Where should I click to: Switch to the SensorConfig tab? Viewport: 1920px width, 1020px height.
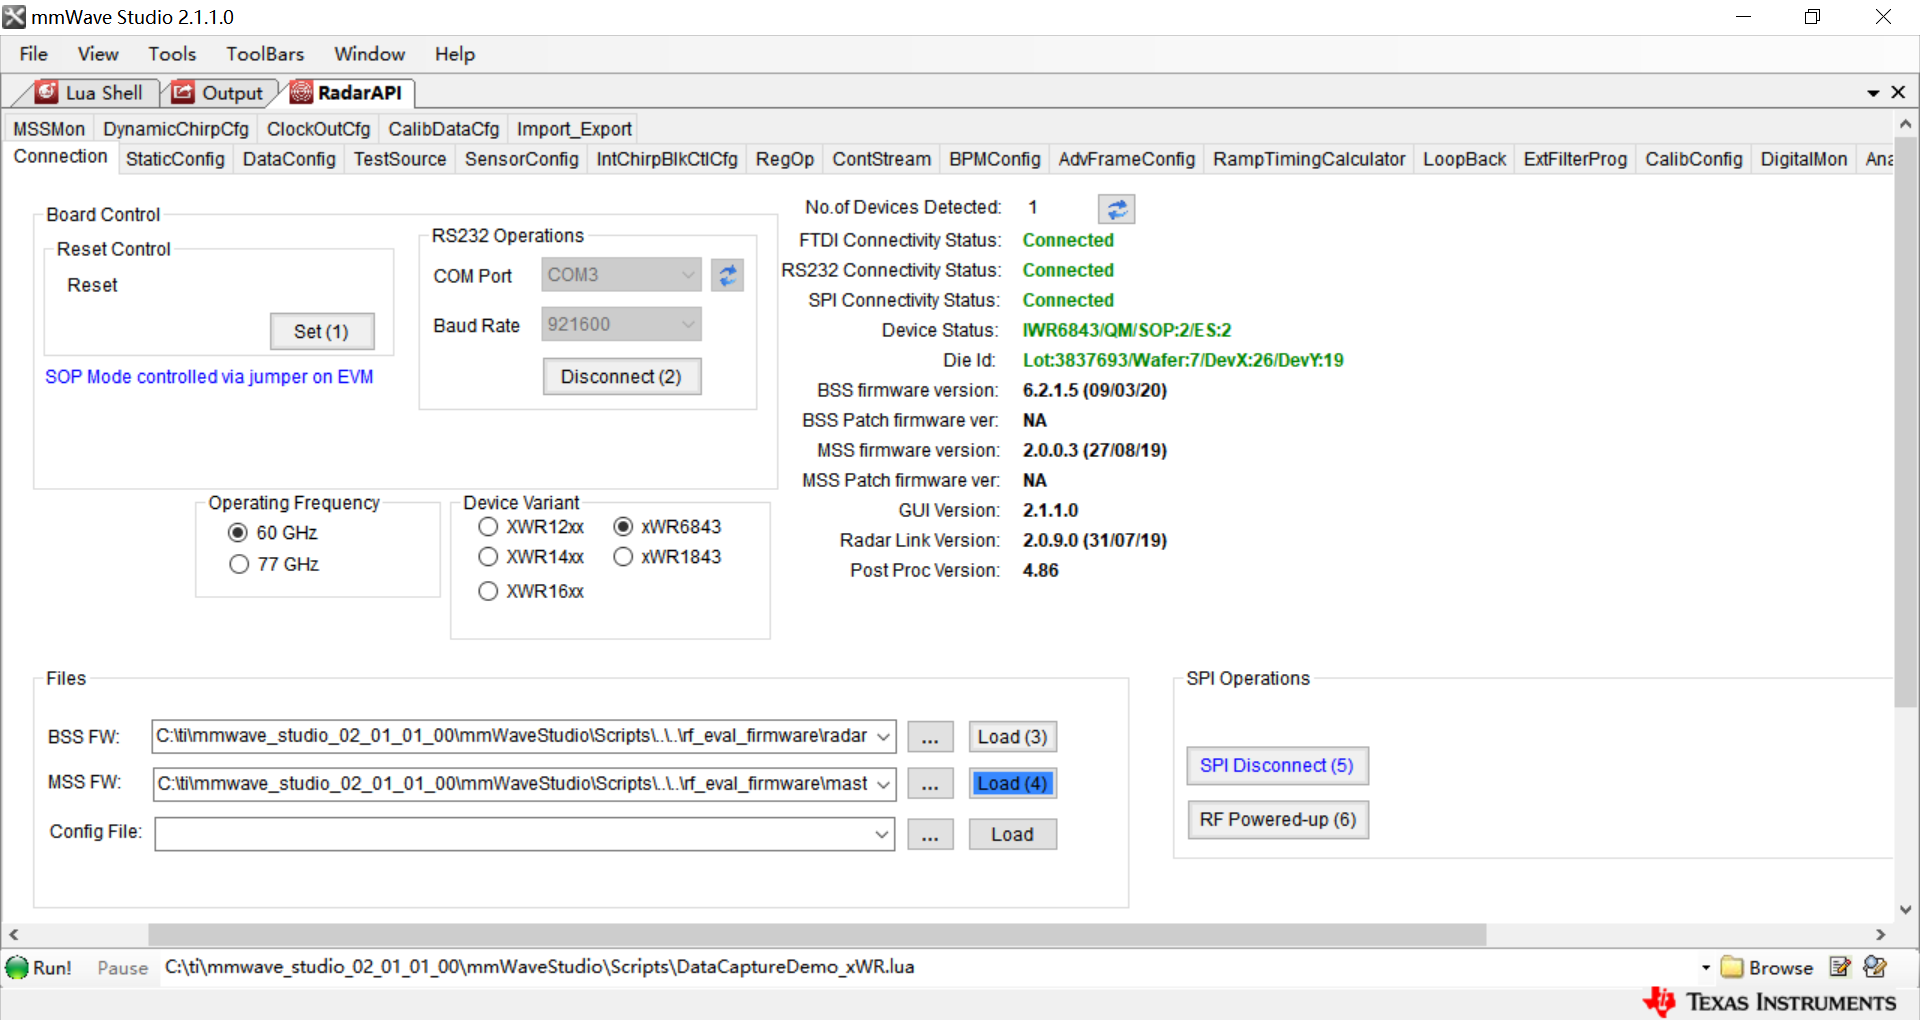(521, 159)
